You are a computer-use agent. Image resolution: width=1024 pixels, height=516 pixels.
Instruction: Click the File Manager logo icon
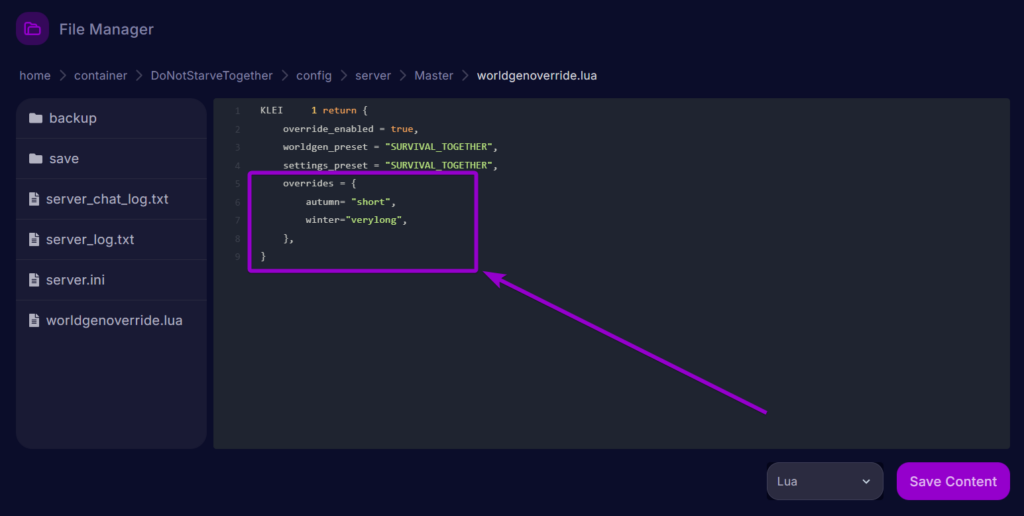[x=33, y=29]
